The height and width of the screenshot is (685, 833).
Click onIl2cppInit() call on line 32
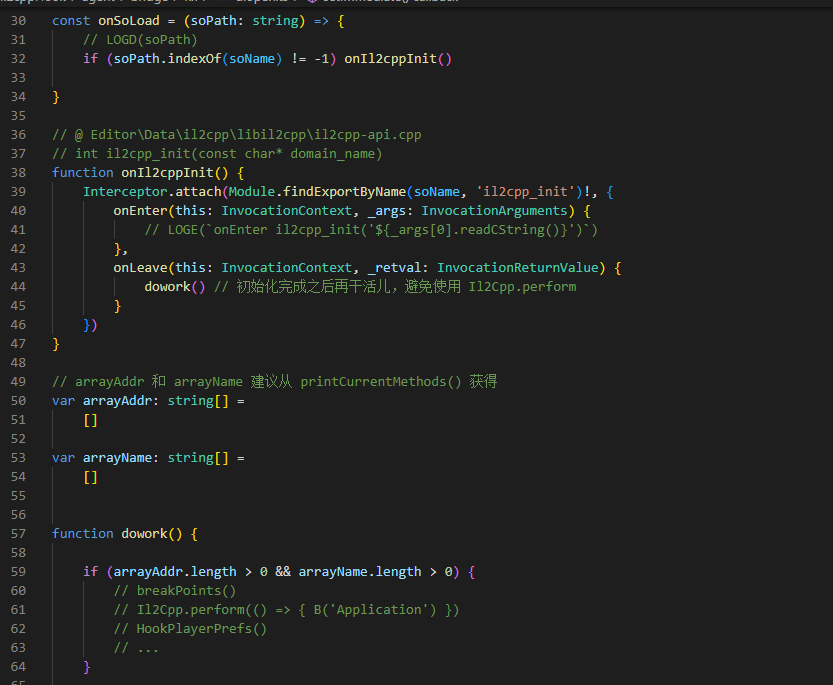(x=398, y=58)
